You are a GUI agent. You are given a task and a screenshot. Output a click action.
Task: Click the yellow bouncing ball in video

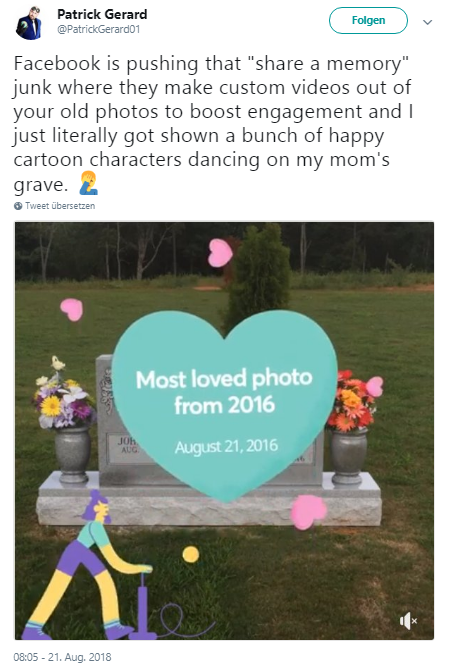click(x=190, y=555)
